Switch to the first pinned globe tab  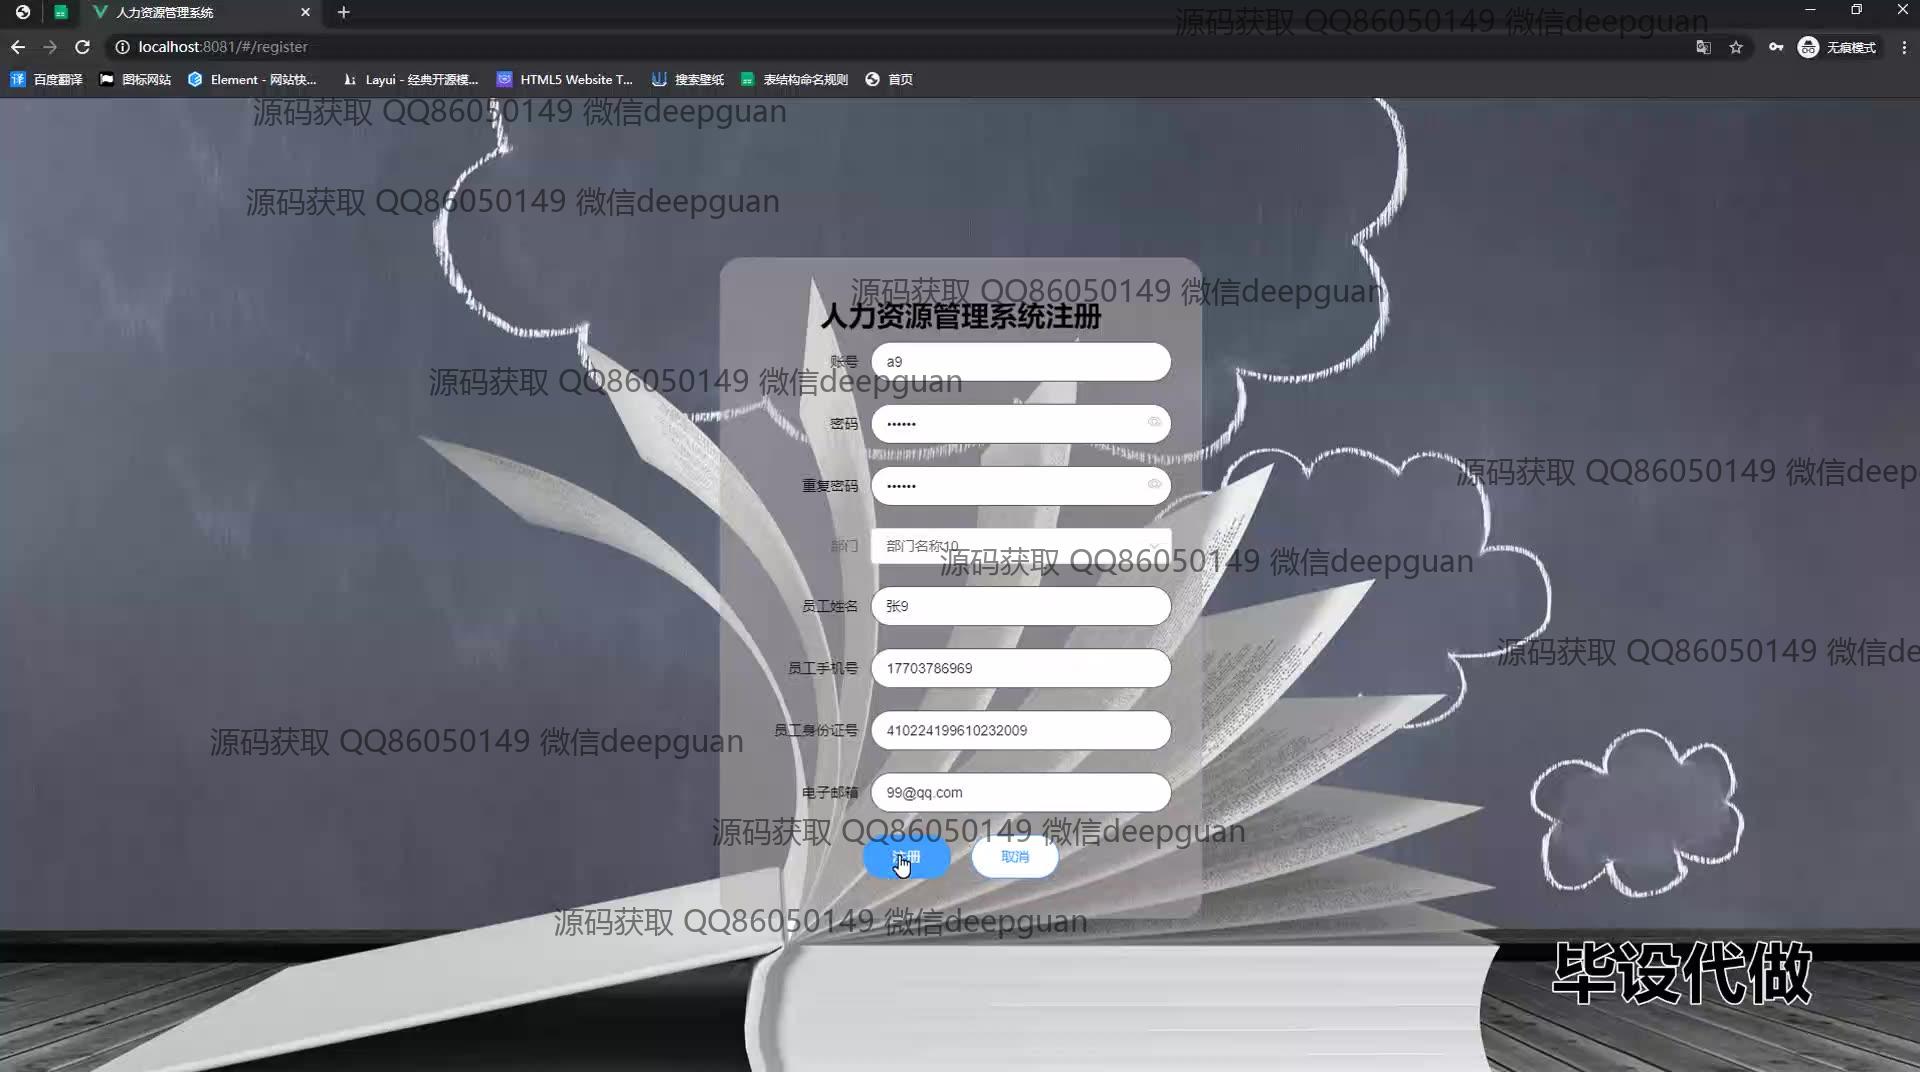tap(23, 12)
